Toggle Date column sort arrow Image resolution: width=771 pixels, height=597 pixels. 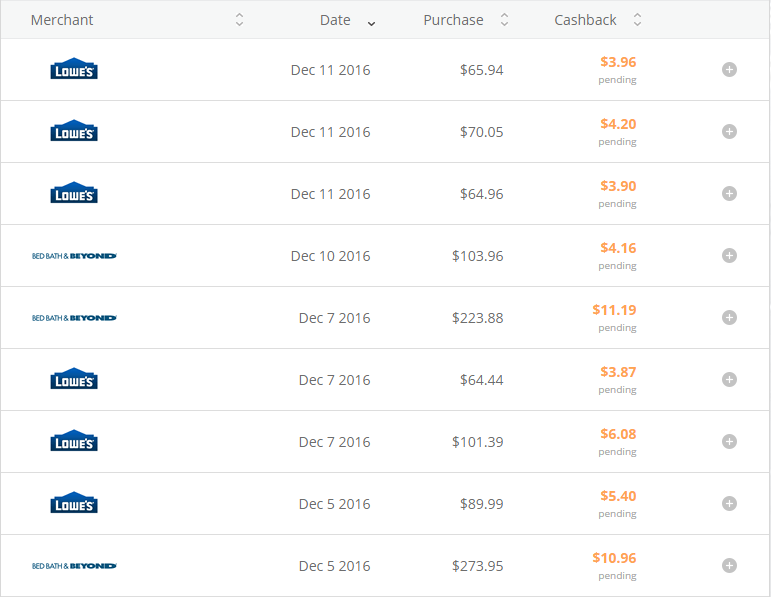[x=372, y=22]
